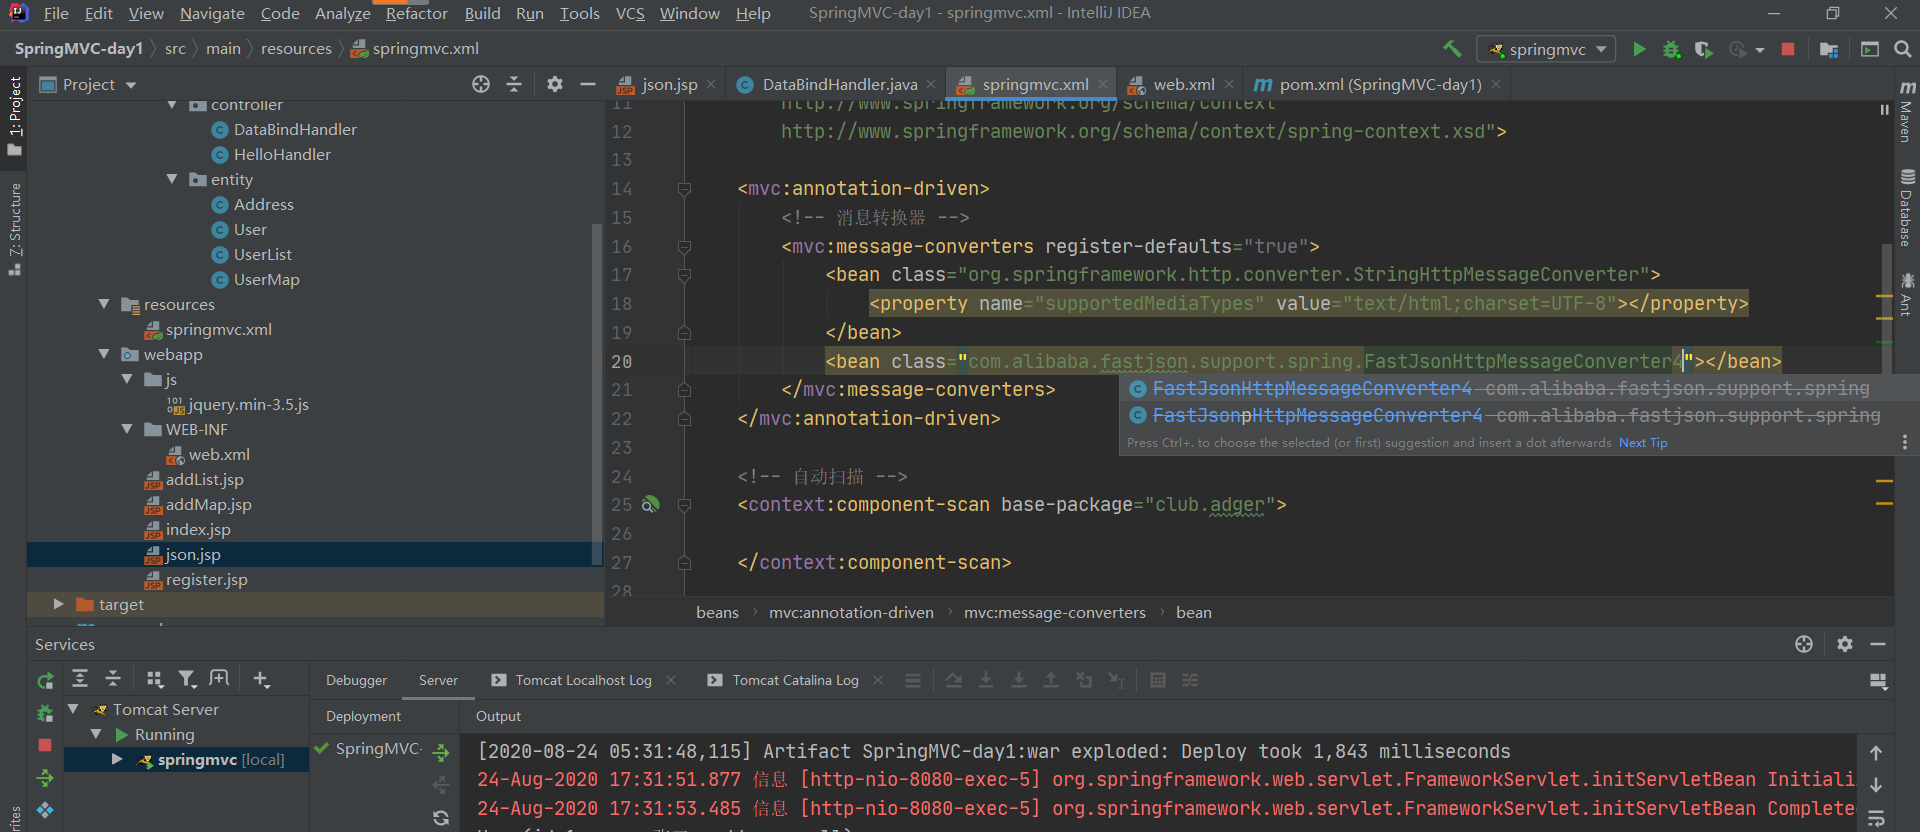The image size is (1920, 832).
Task: Click scroll-up arrow in server output
Action: [x=1876, y=753]
